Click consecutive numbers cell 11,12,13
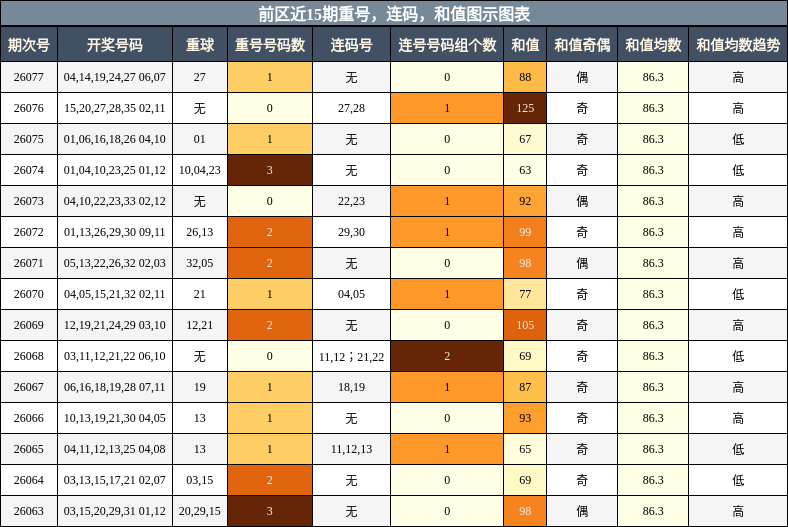This screenshot has width=788, height=527. click(x=351, y=449)
